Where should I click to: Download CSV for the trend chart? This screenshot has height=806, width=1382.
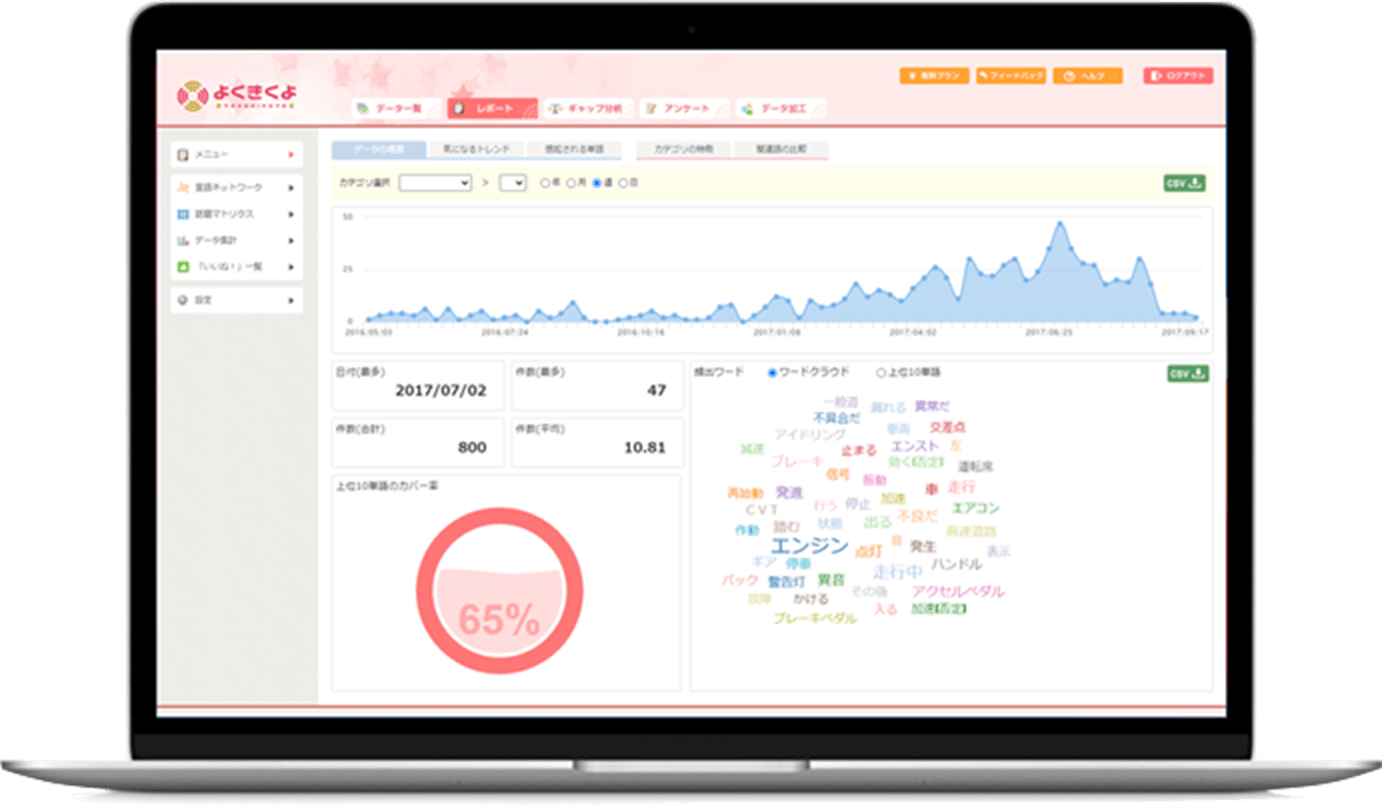(1185, 183)
